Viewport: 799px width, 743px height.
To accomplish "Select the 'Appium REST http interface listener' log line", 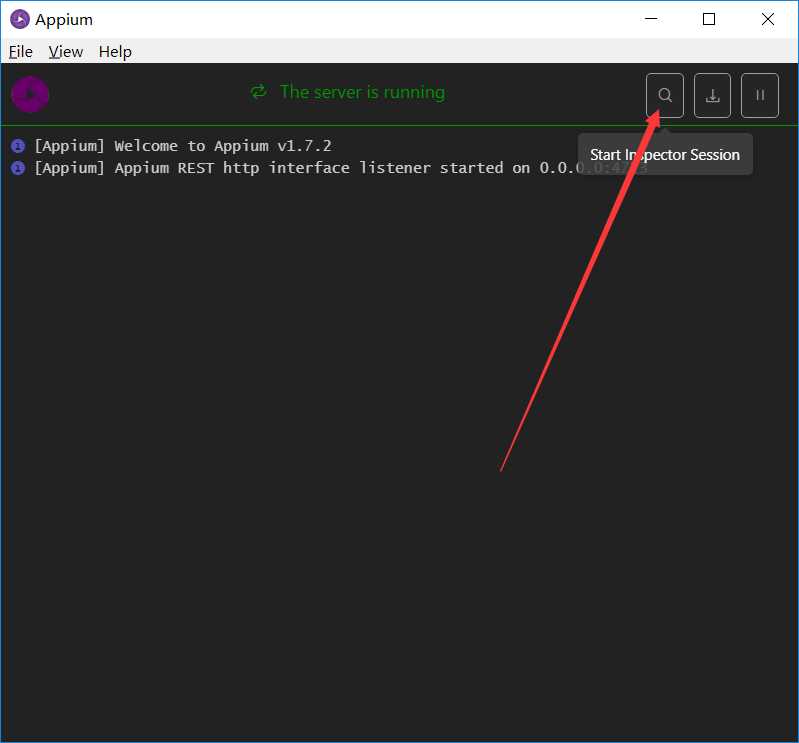I will tap(340, 168).
